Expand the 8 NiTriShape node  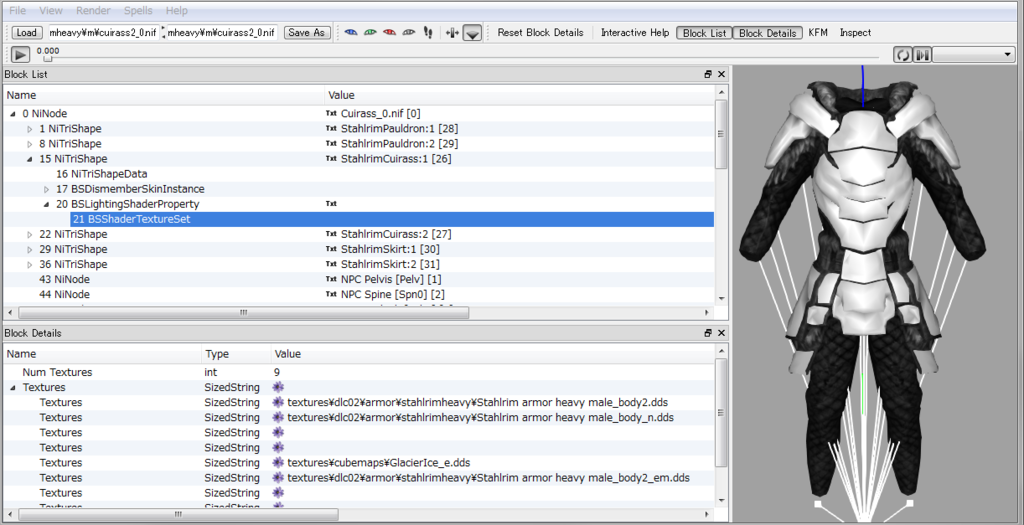coord(29,144)
